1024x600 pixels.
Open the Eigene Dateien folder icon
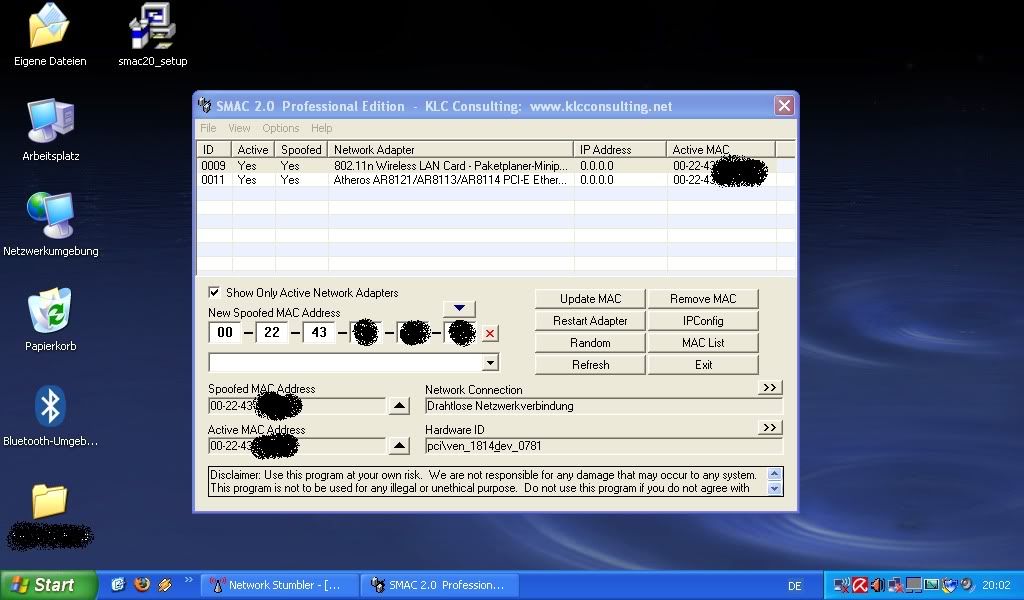49,28
